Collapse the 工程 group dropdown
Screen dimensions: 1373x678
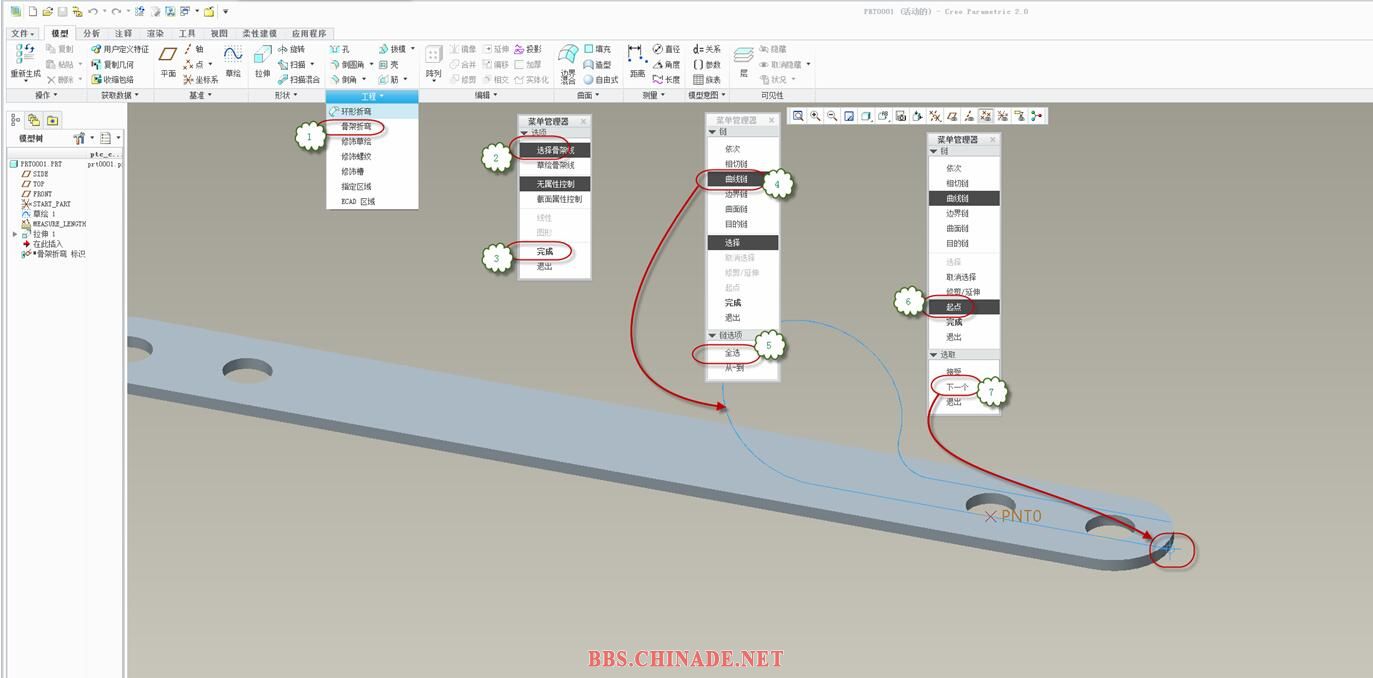point(372,96)
